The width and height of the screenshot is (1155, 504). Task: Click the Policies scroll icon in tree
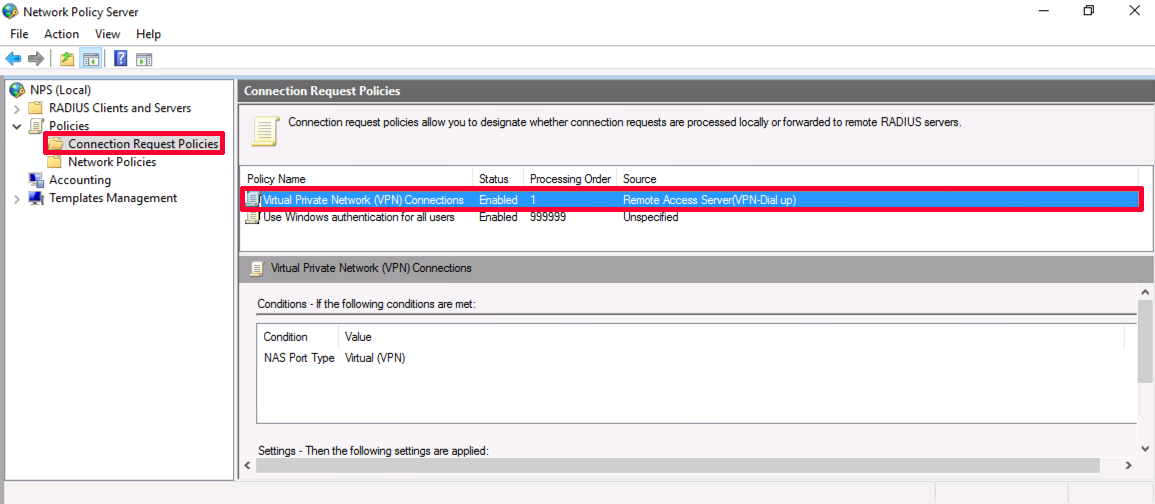35,126
